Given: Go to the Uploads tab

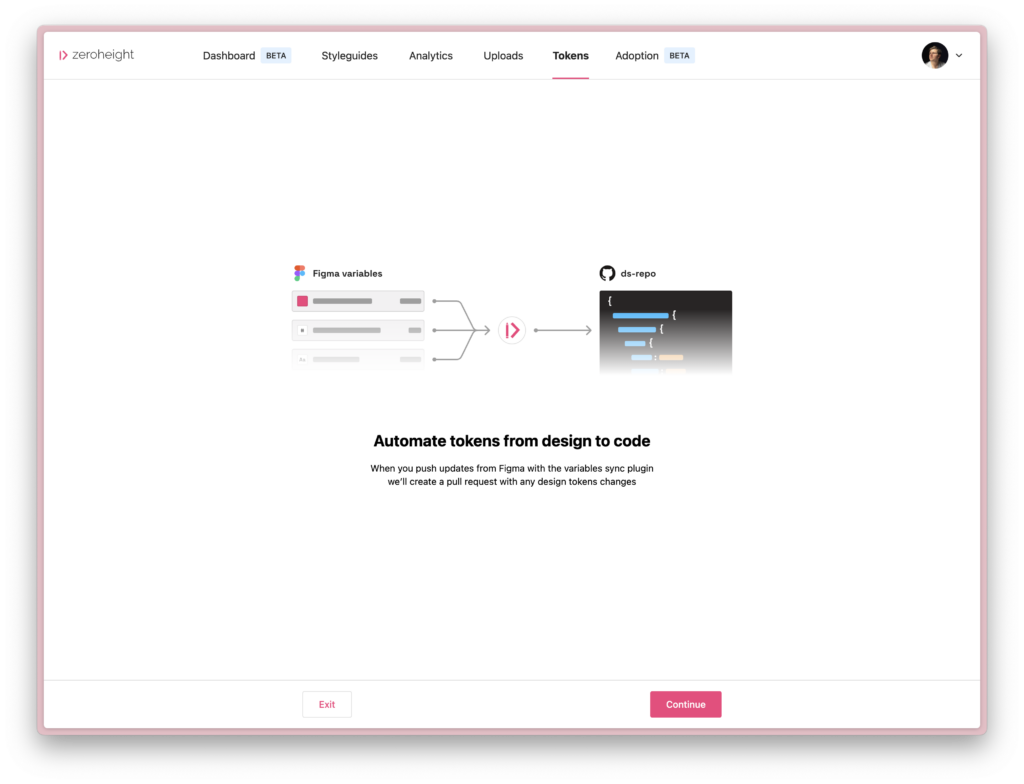Looking at the screenshot, I should pos(503,56).
